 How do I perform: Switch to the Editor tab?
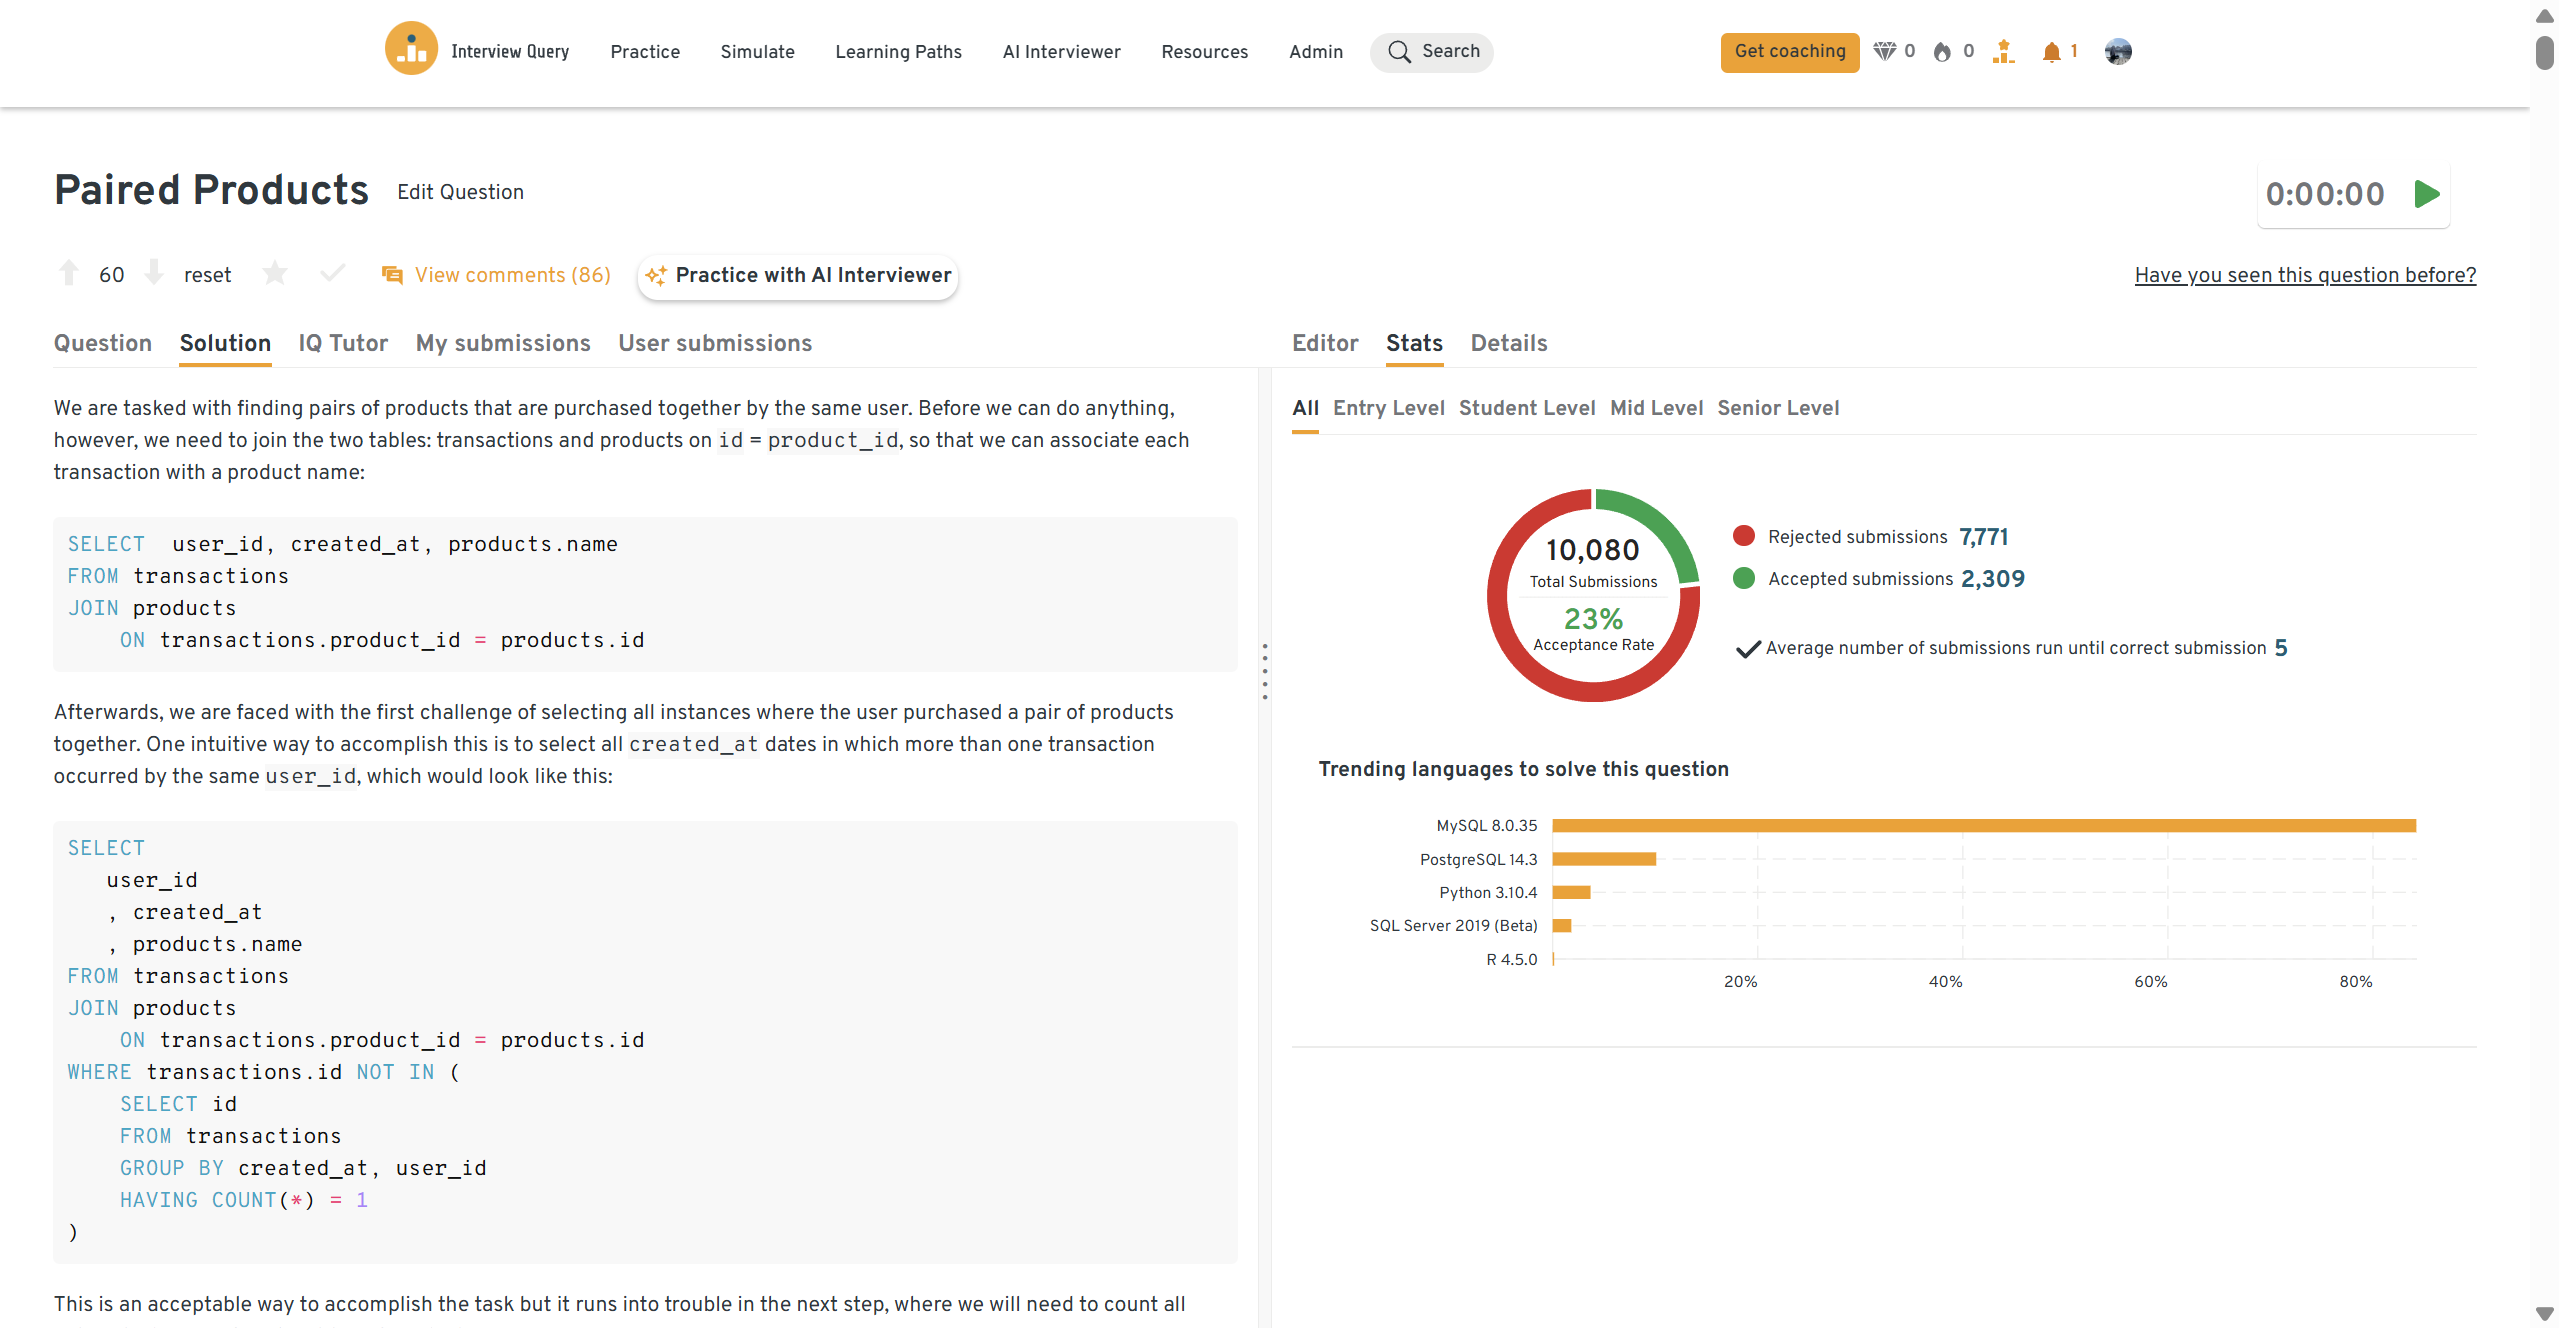(x=1325, y=343)
